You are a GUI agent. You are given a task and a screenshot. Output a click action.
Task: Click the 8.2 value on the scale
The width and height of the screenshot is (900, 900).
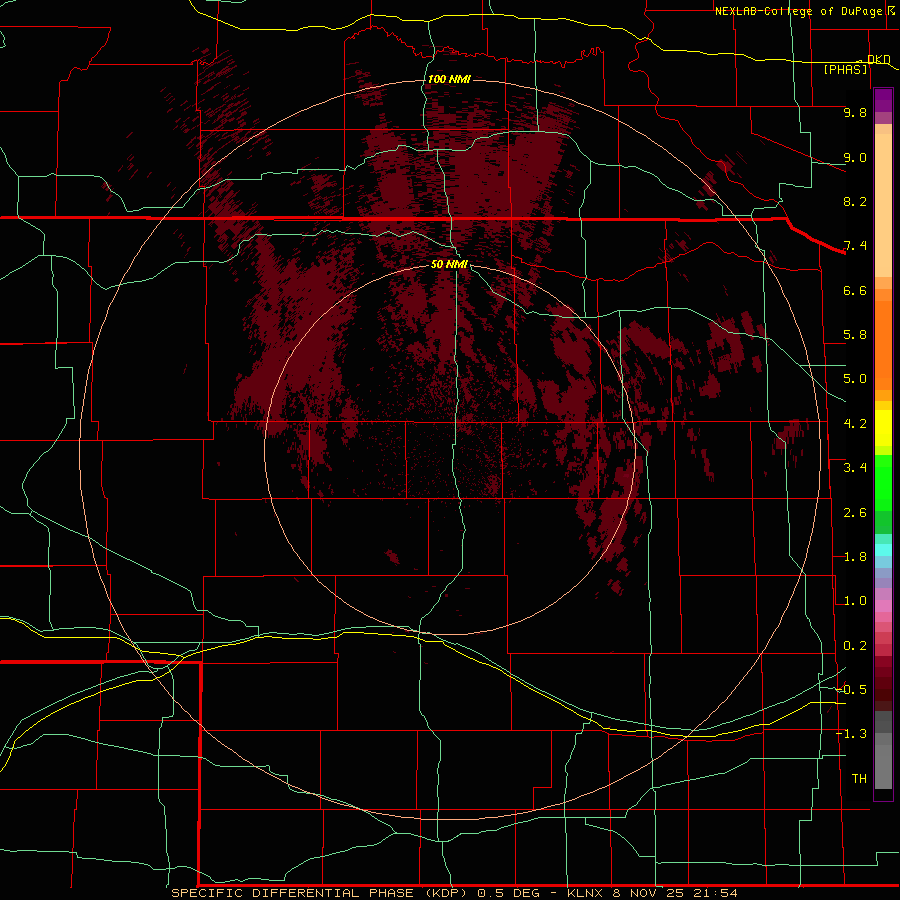click(855, 201)
